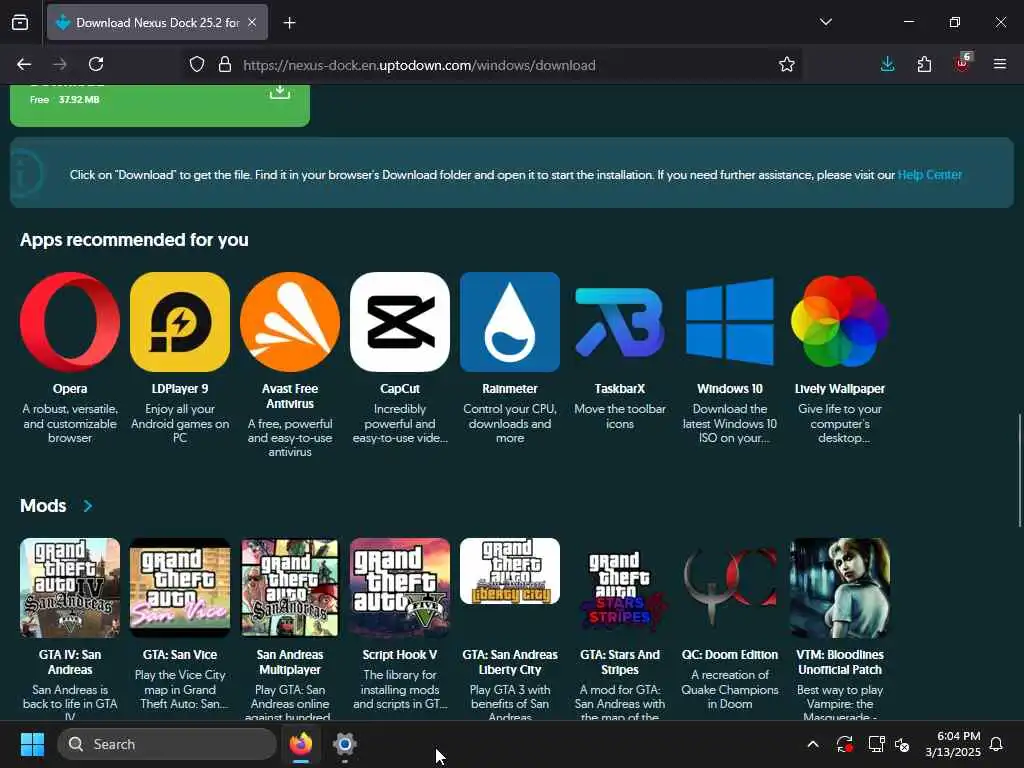Click the Firefox icon in the taskbar

click(x=301, y=744)
